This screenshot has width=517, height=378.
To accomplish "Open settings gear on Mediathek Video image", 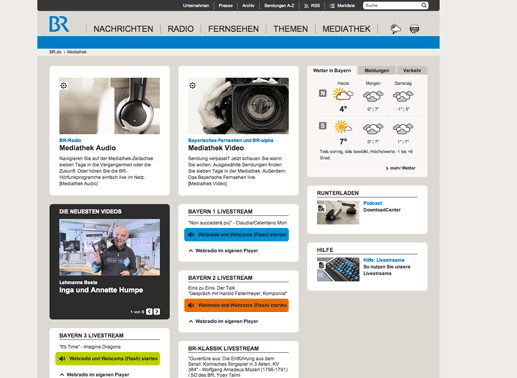I will click(192, 86).
